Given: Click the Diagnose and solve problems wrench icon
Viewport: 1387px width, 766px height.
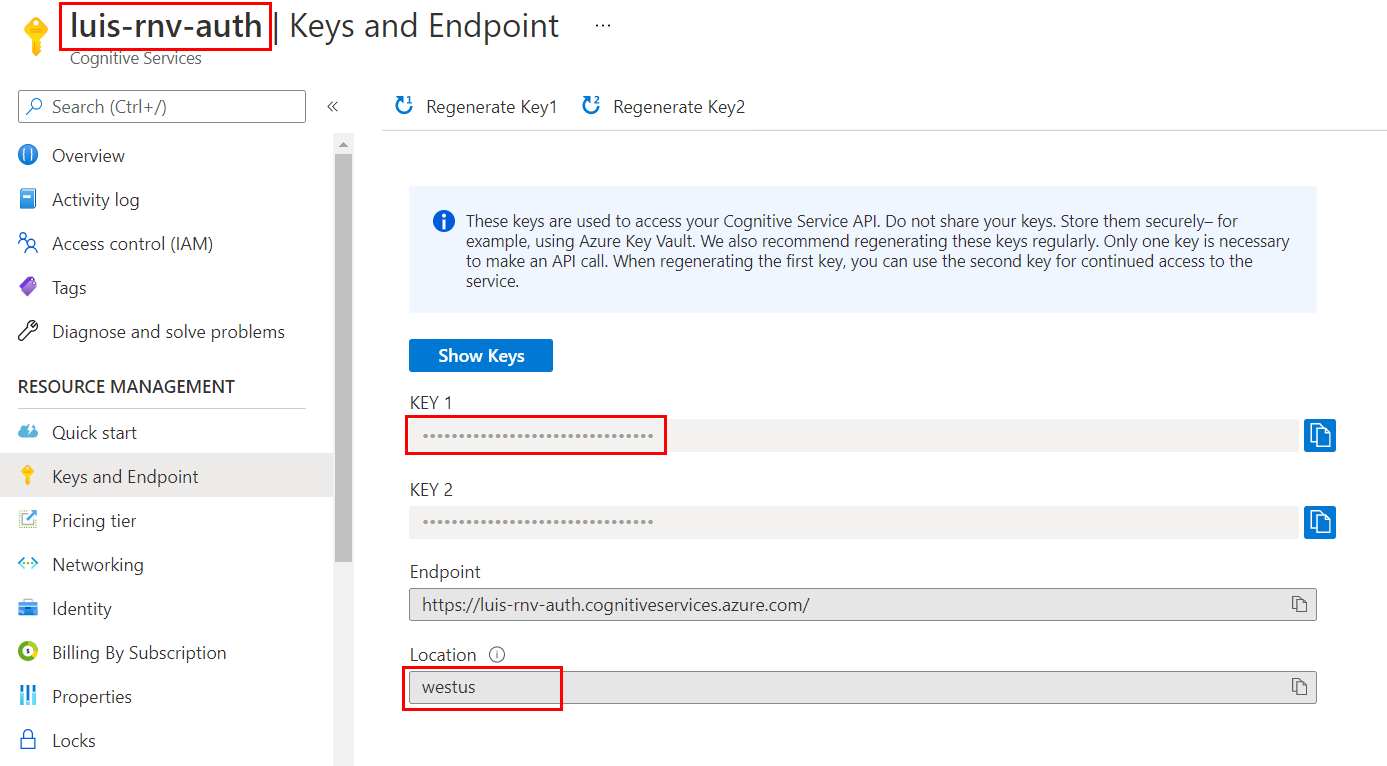Looking at the screenshot, I should pyautogui.click(x=28, y=331).
